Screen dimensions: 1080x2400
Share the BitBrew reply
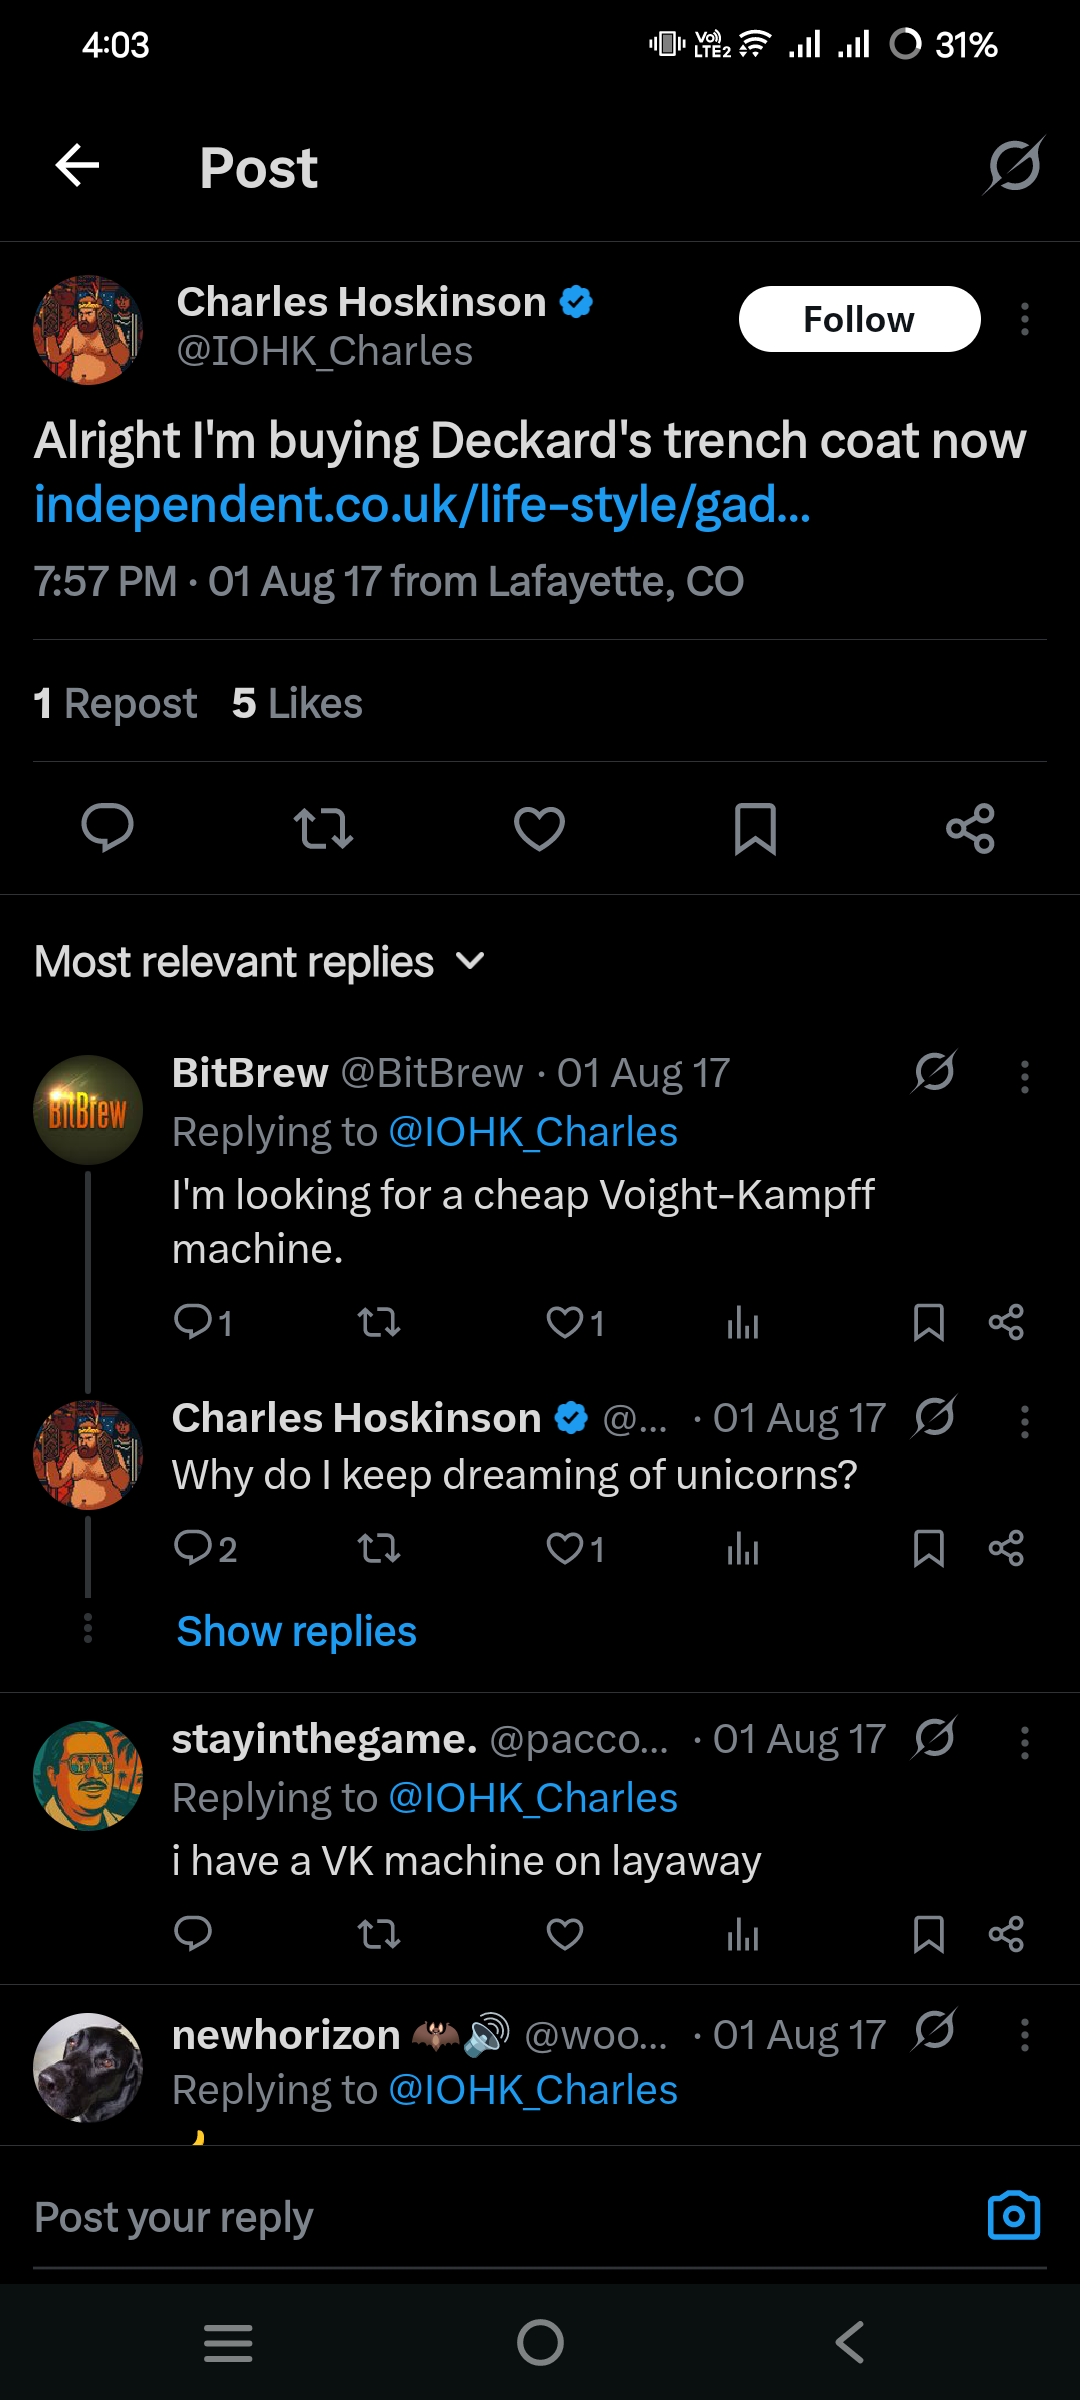(1005, 1323)
